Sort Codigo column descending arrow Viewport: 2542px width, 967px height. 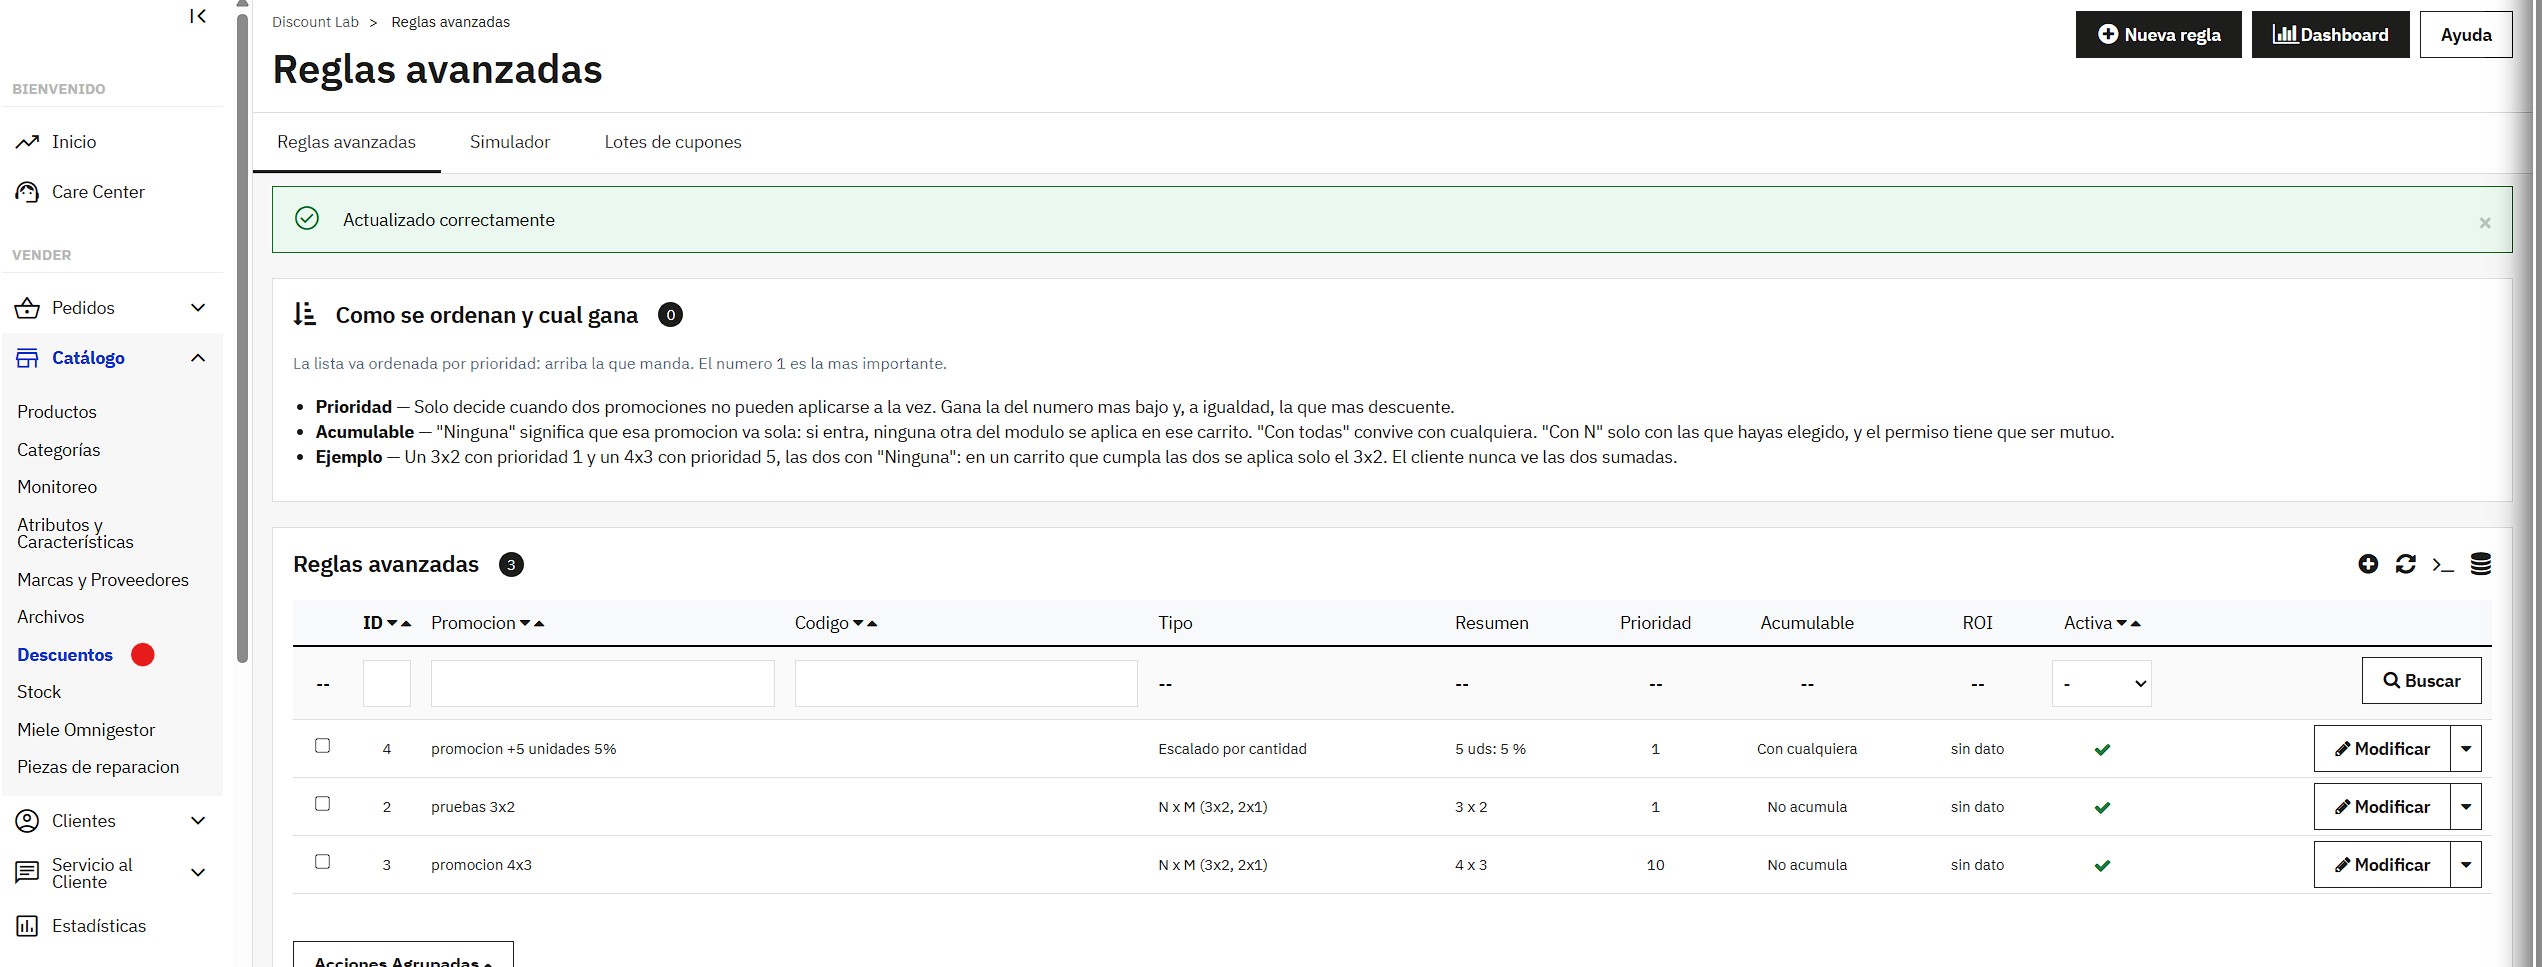(x=858, y=623)
